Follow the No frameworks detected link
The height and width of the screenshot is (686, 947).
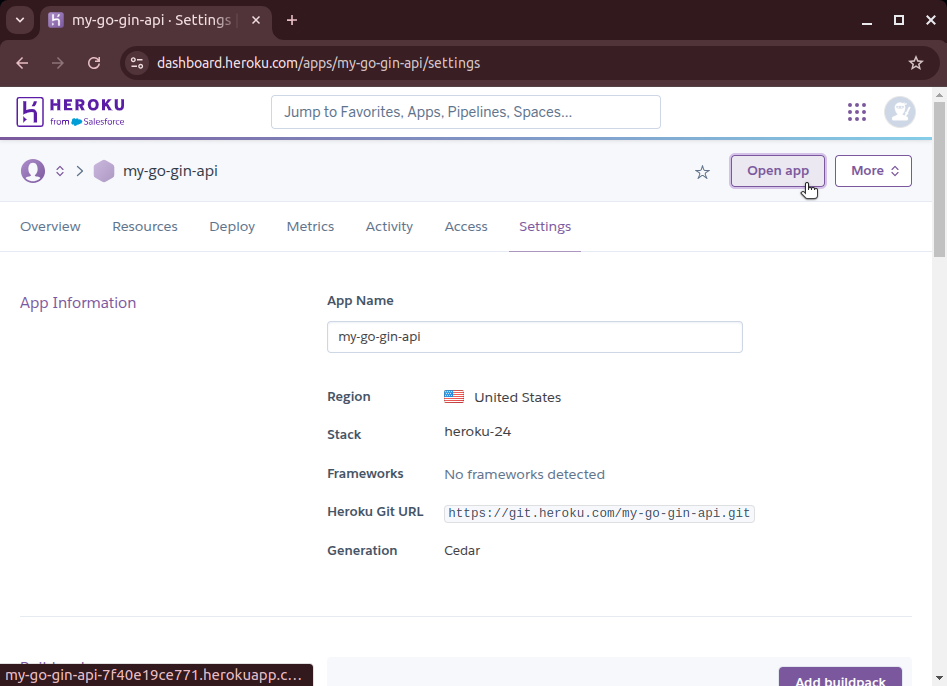pos(524,474)
